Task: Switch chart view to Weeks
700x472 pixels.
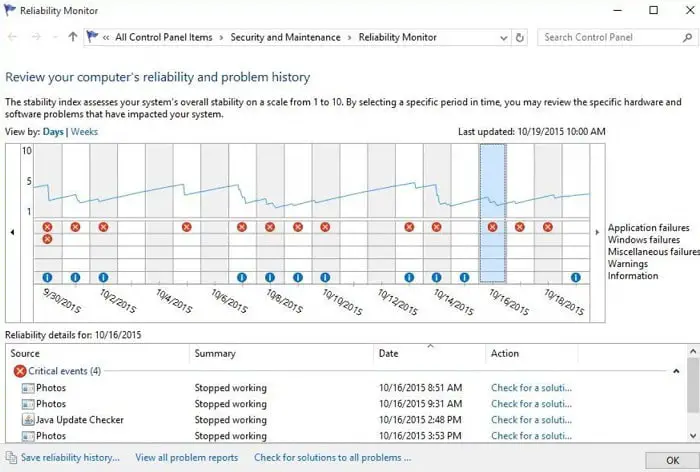Action: tap(84, 132)
